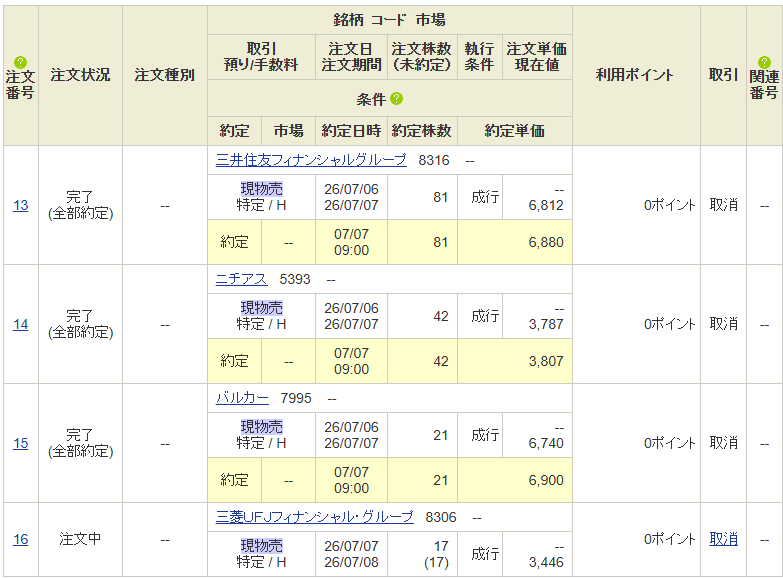Open order number 13 details
The image size is (783, 578).
20,205
